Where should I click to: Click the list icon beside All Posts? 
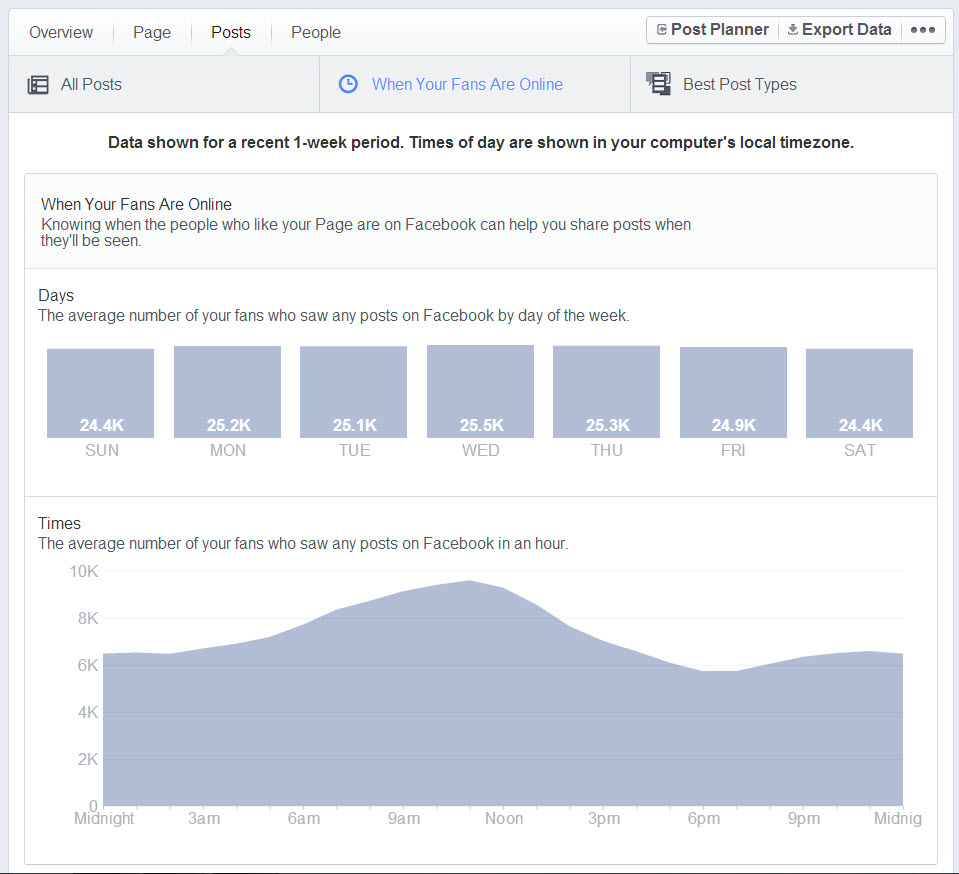click(x=38, y=84)
